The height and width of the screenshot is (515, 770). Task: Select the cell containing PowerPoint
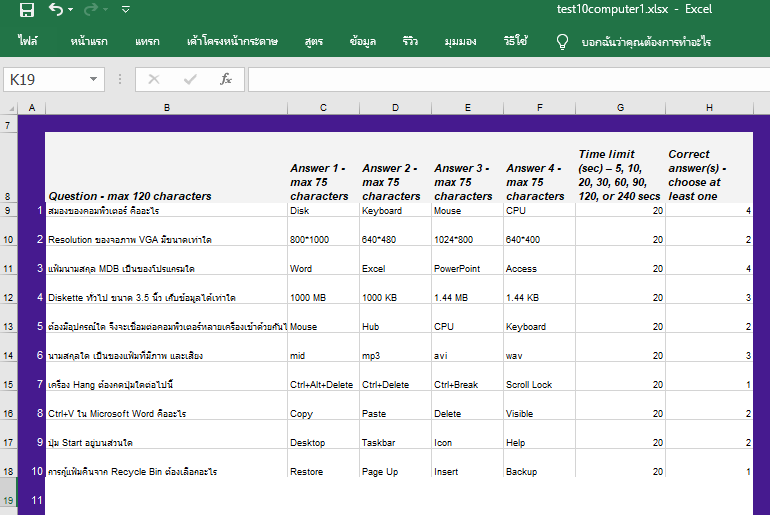pyautogui.click(x=467, y=269)
